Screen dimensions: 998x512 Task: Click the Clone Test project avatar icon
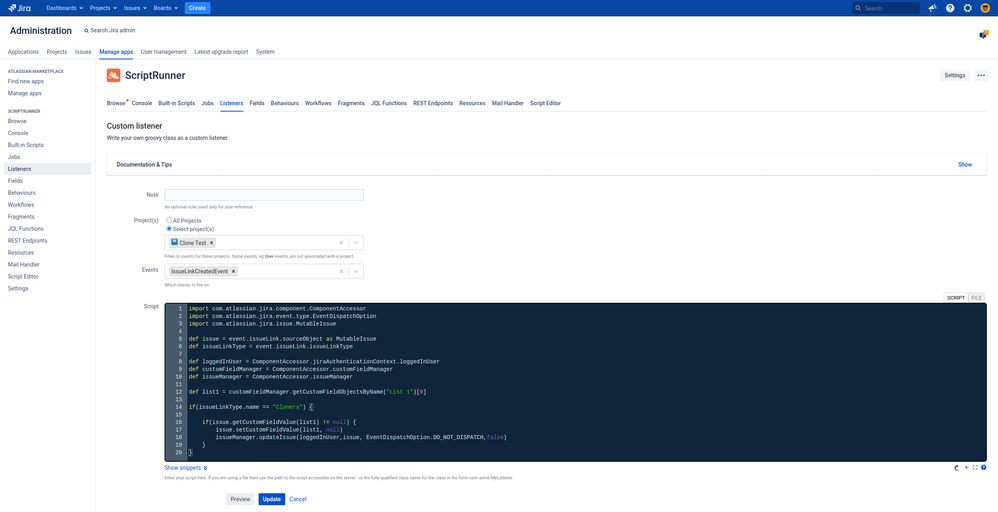pos(174,243)
